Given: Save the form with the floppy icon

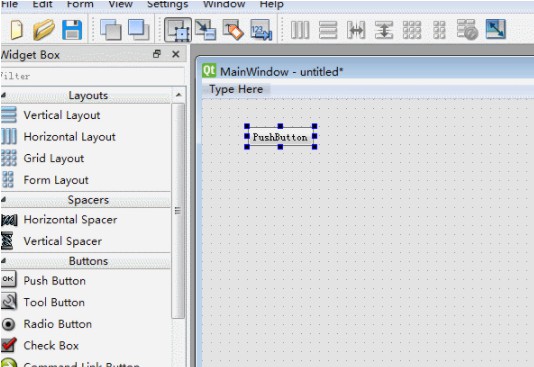Looking at the screenshot, I should (x=72, y=30).
